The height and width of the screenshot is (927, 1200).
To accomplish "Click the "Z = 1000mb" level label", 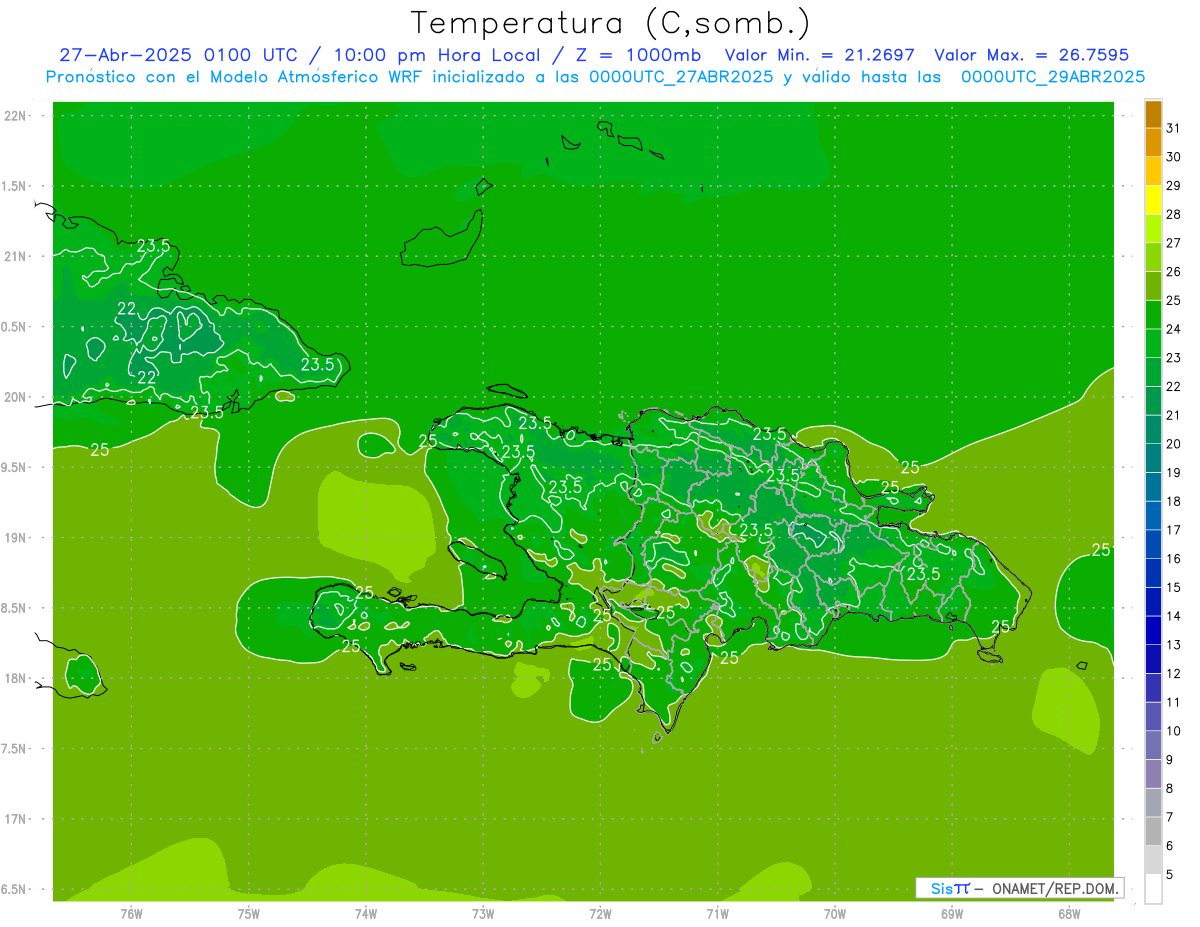I will (x=638, y=55).
